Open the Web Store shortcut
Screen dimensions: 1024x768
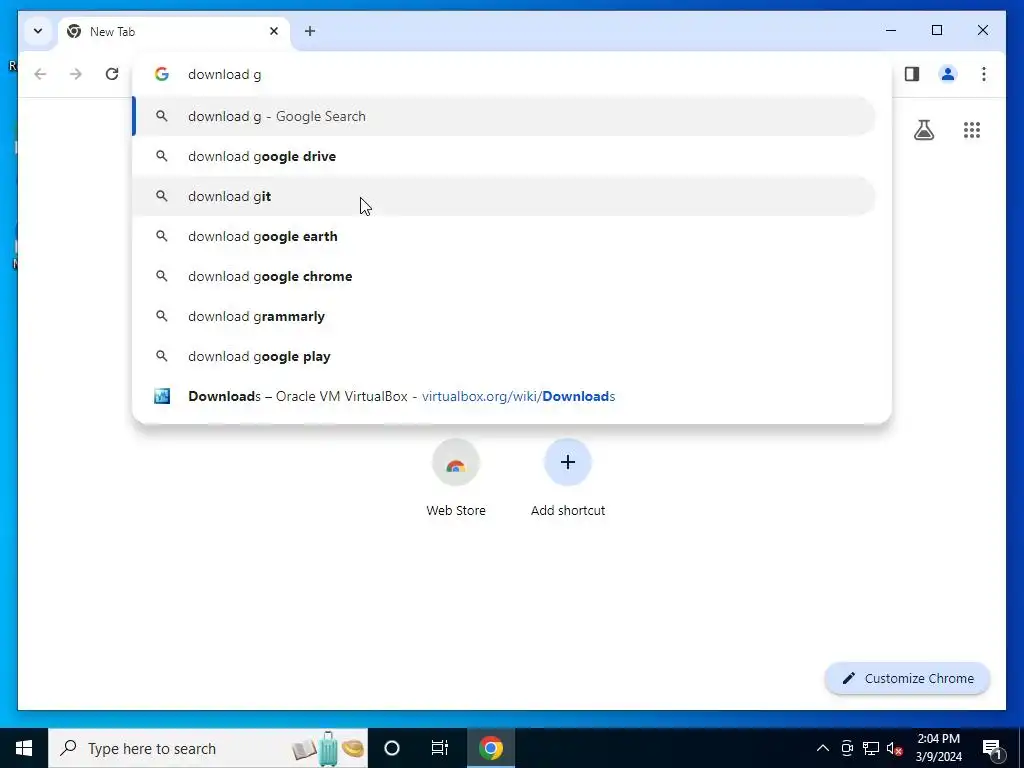(456, 478)
